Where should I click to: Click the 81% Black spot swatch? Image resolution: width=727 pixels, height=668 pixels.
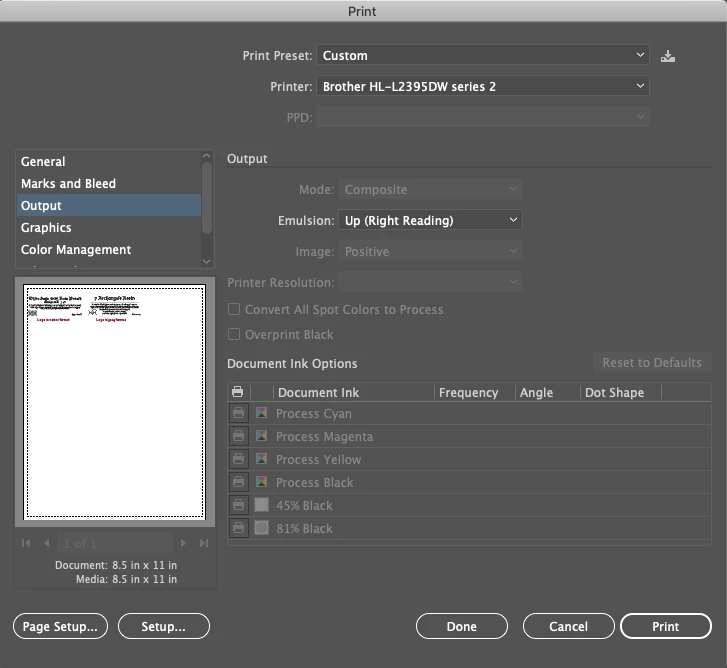(261, 527)
